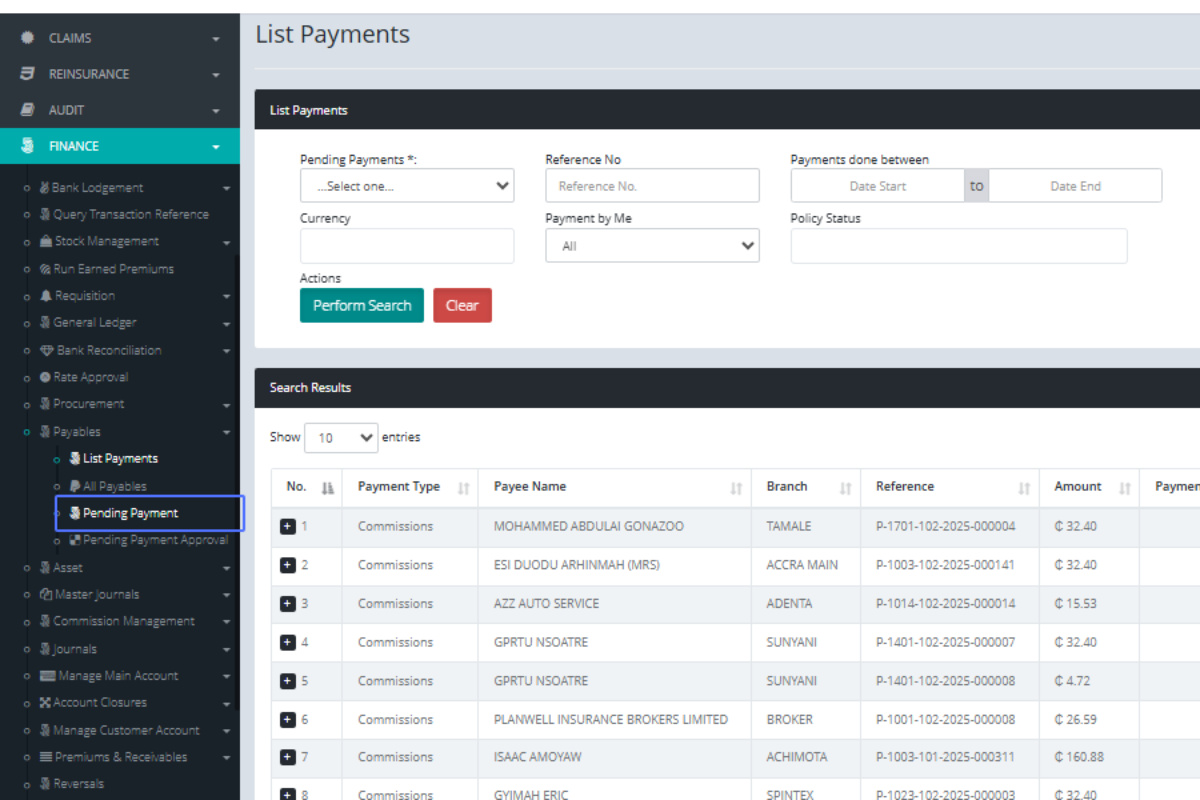The width and height of the screenshot is (1200, 800).
Task: Select All Payables in sidebar
Action: [115, 486]
